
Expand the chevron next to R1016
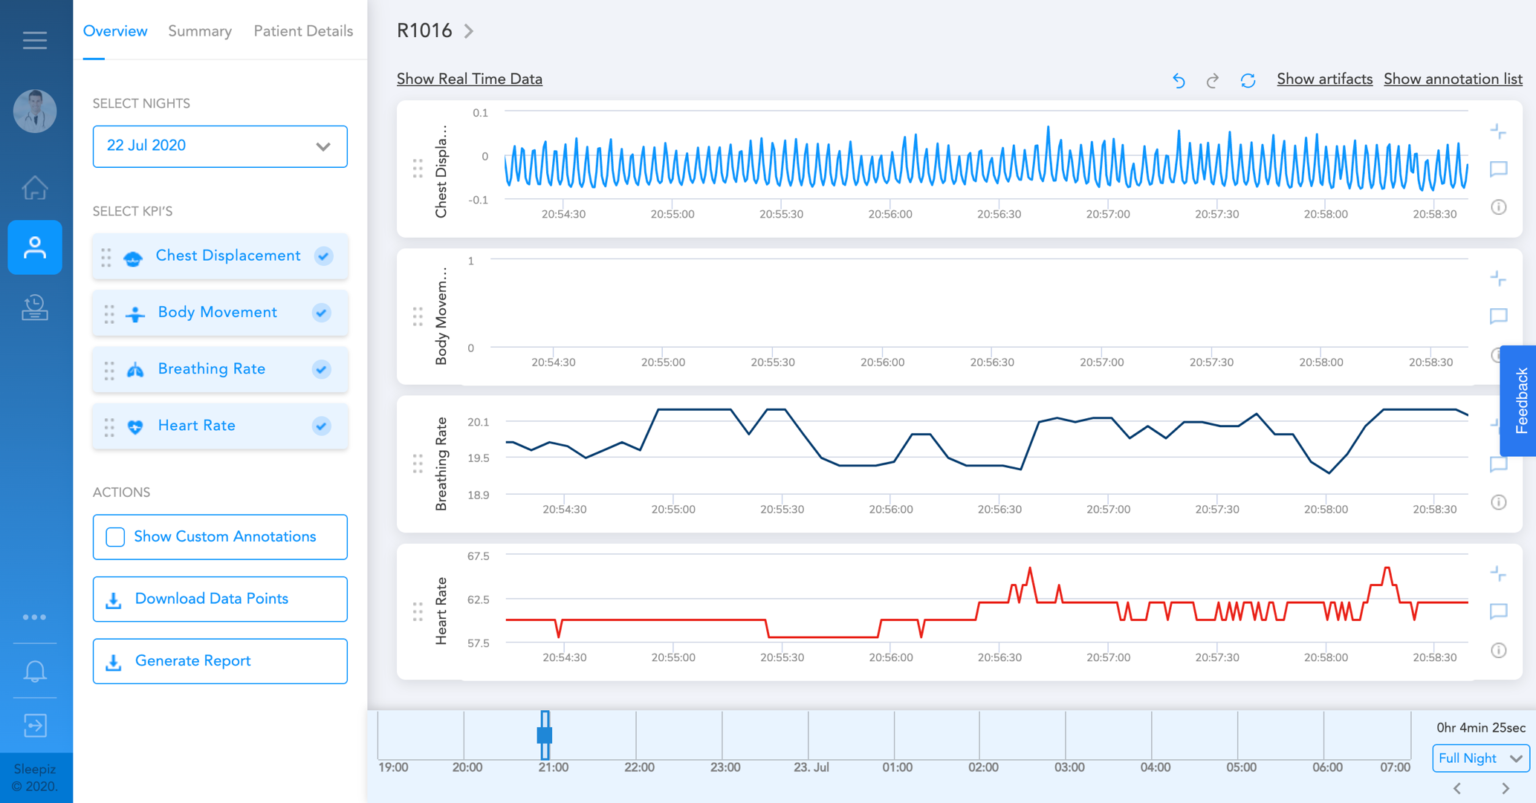[468, 31]
